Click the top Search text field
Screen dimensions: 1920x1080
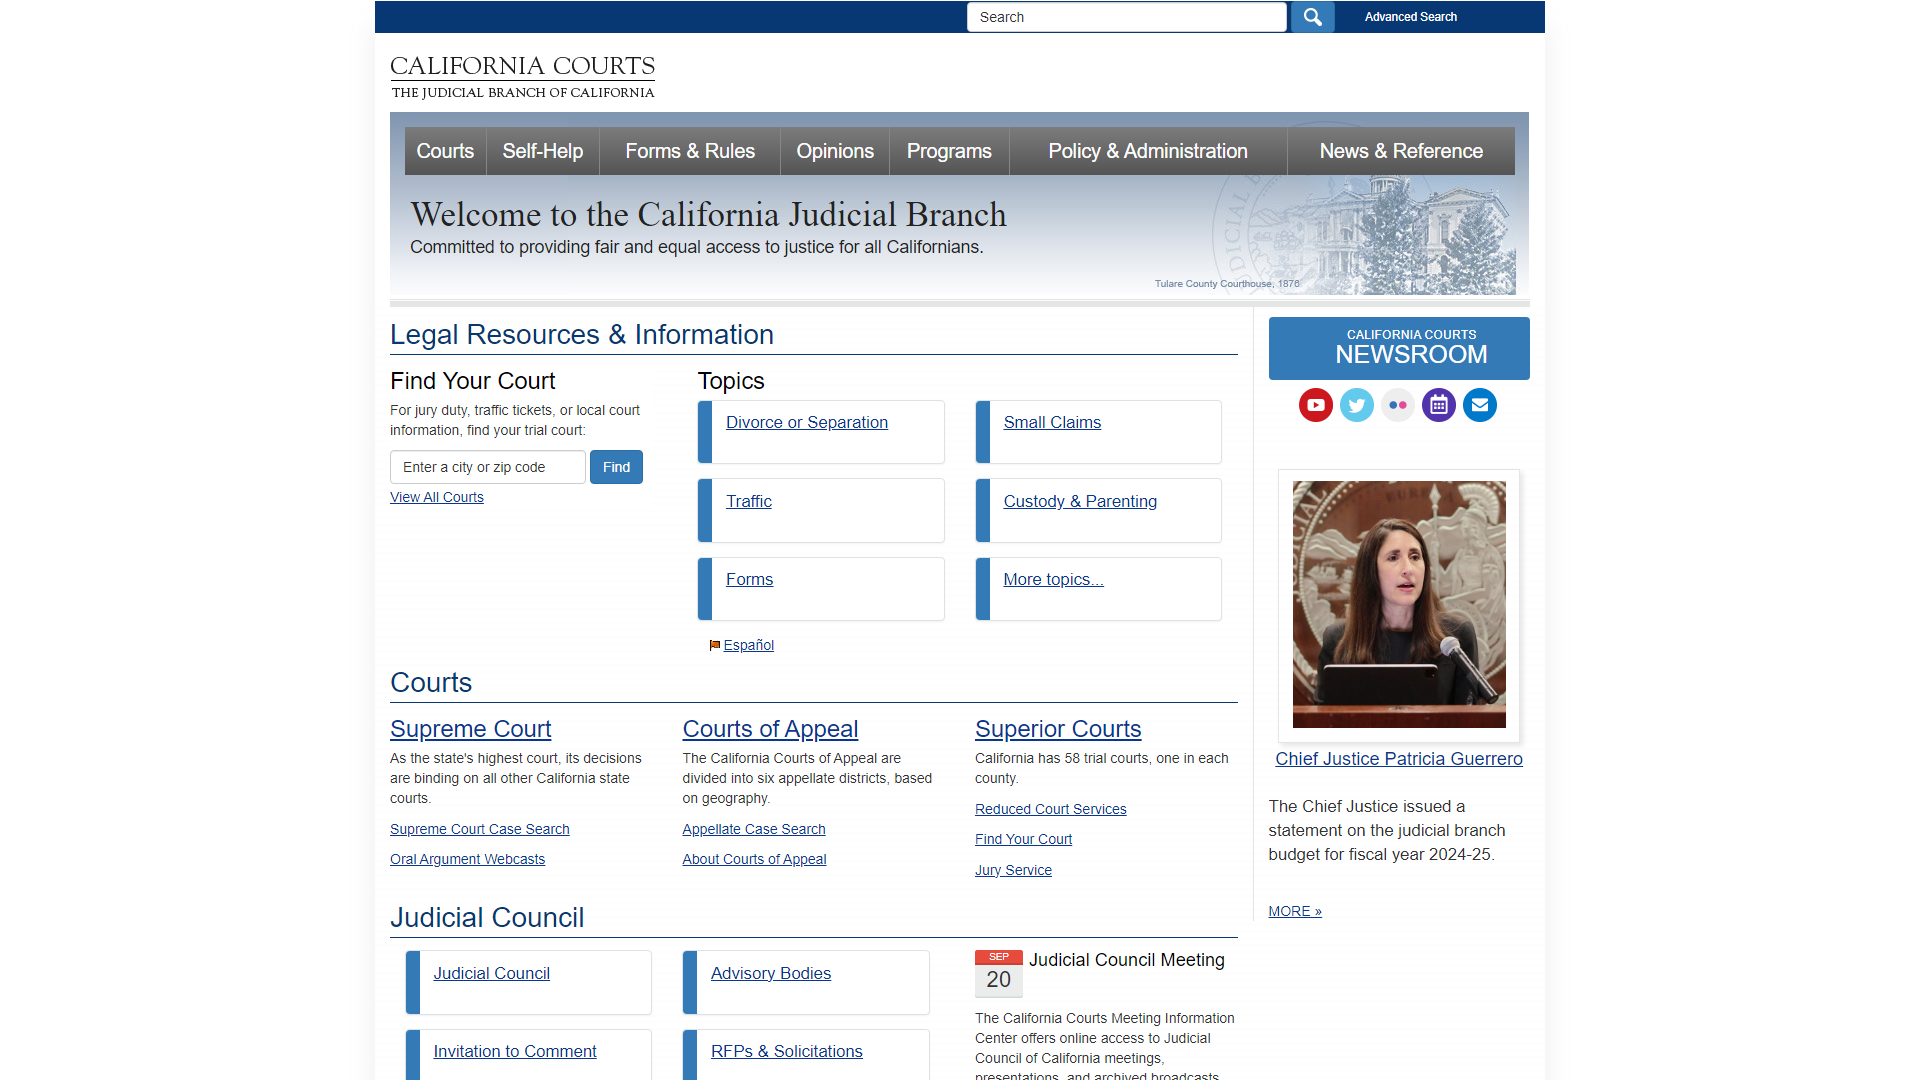[1127, 17]
